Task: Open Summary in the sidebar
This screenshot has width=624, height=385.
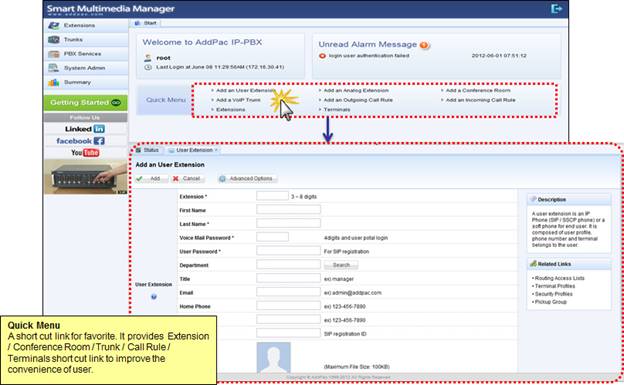Action: point(86,82)
